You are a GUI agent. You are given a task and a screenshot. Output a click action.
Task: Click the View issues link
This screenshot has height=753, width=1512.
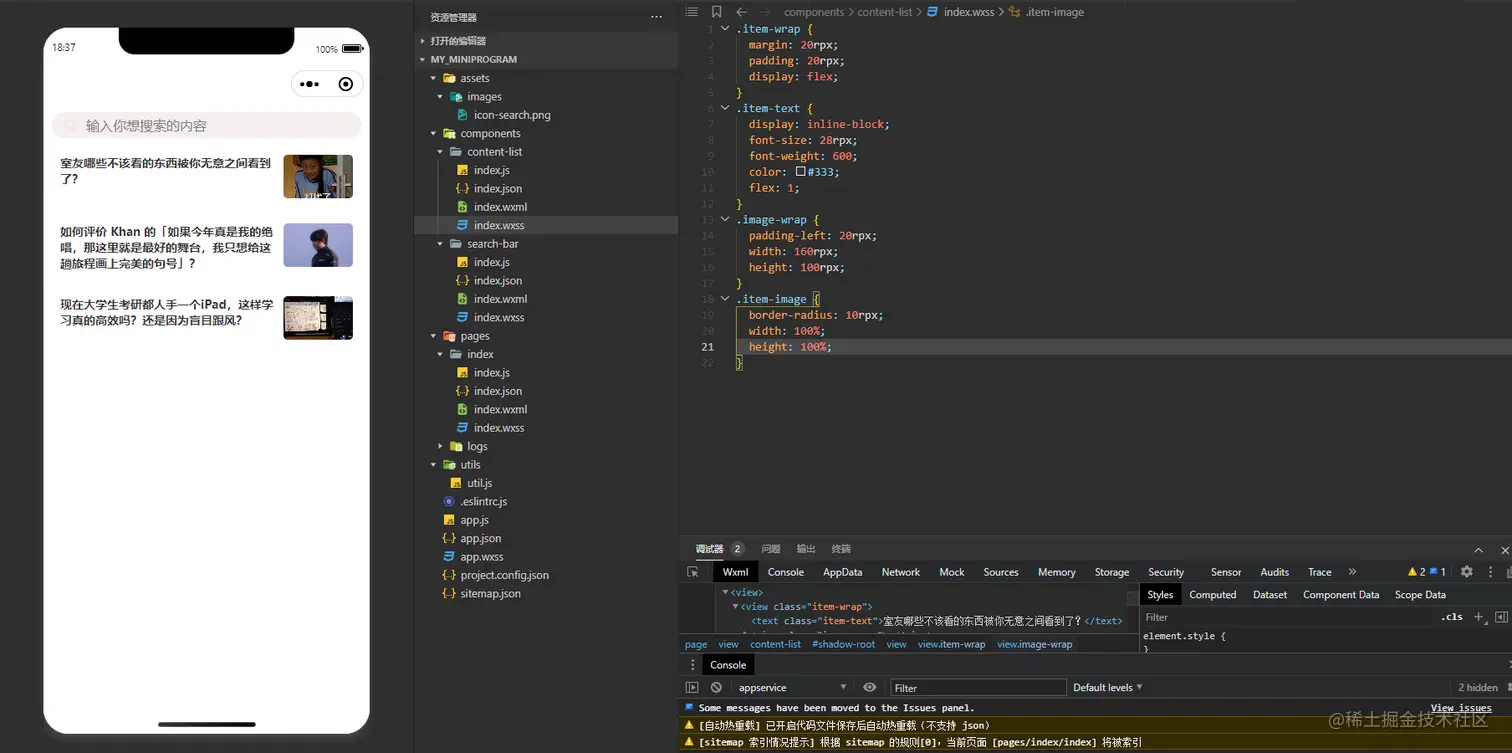point(1460,708)
